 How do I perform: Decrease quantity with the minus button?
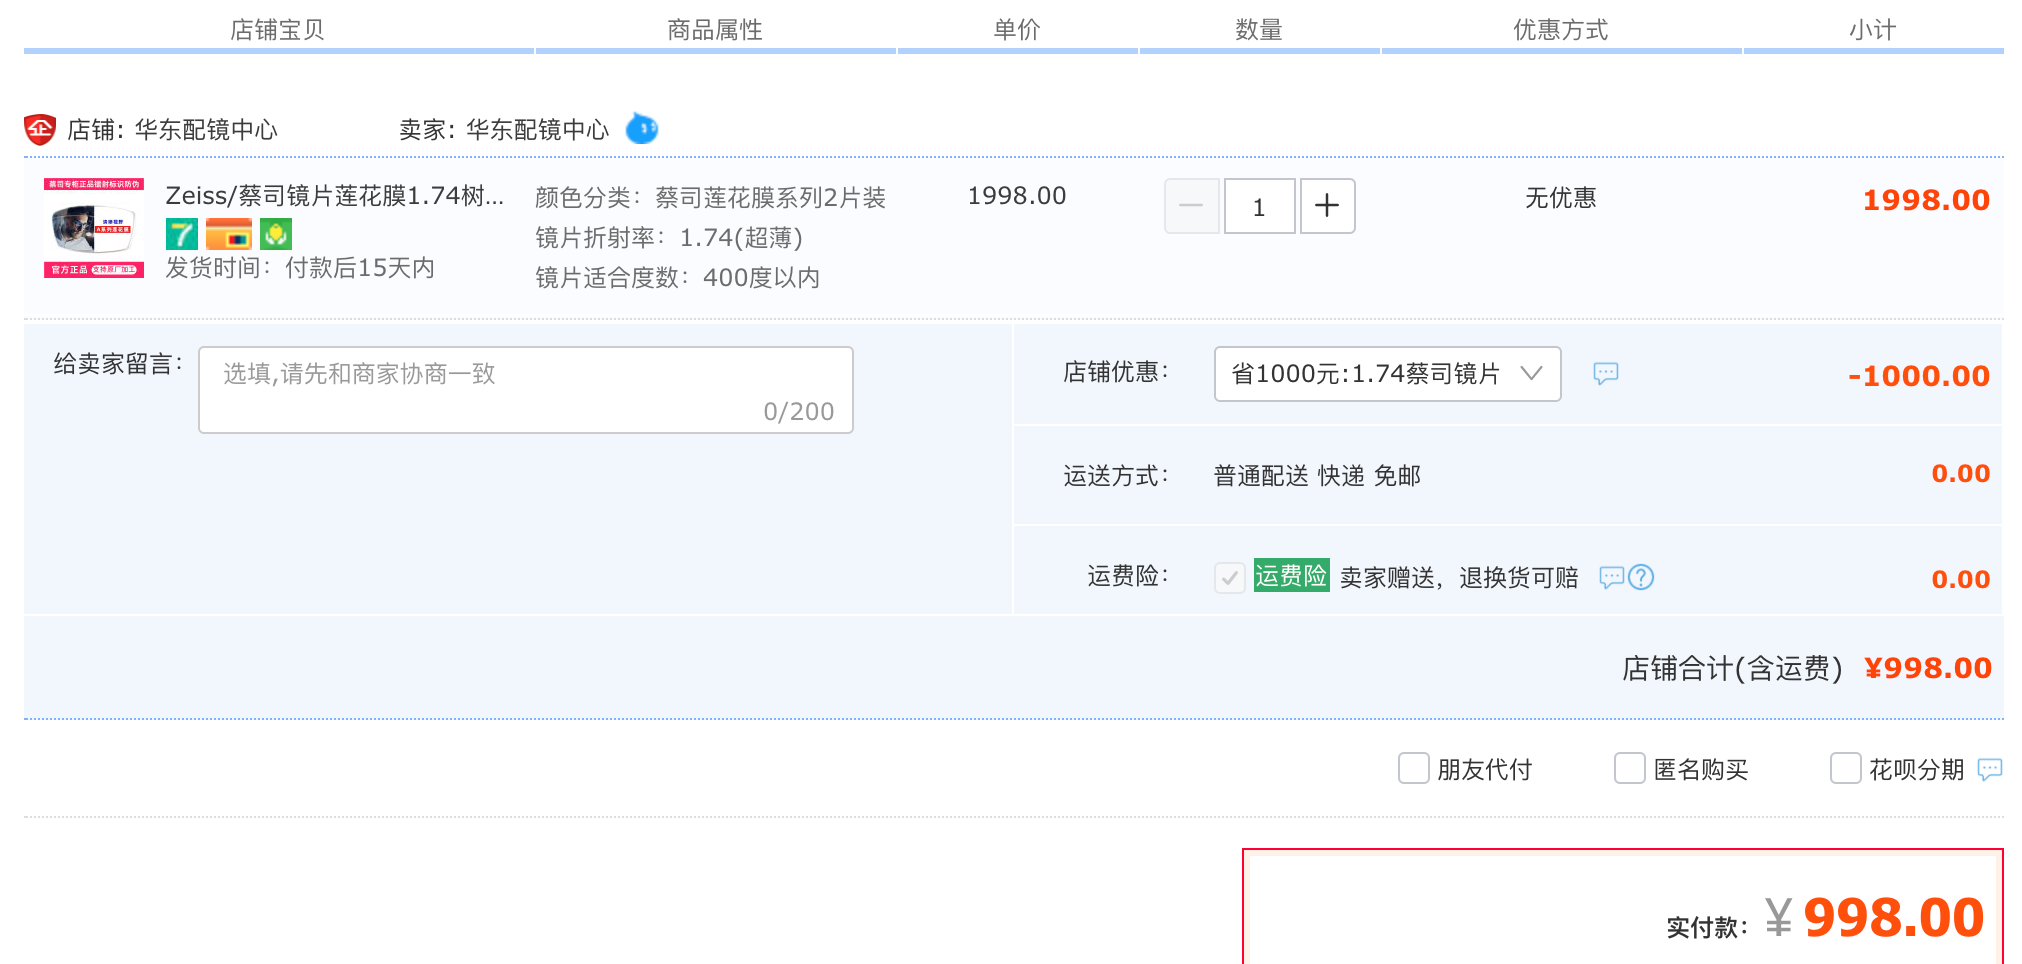tap(1192, 206)
